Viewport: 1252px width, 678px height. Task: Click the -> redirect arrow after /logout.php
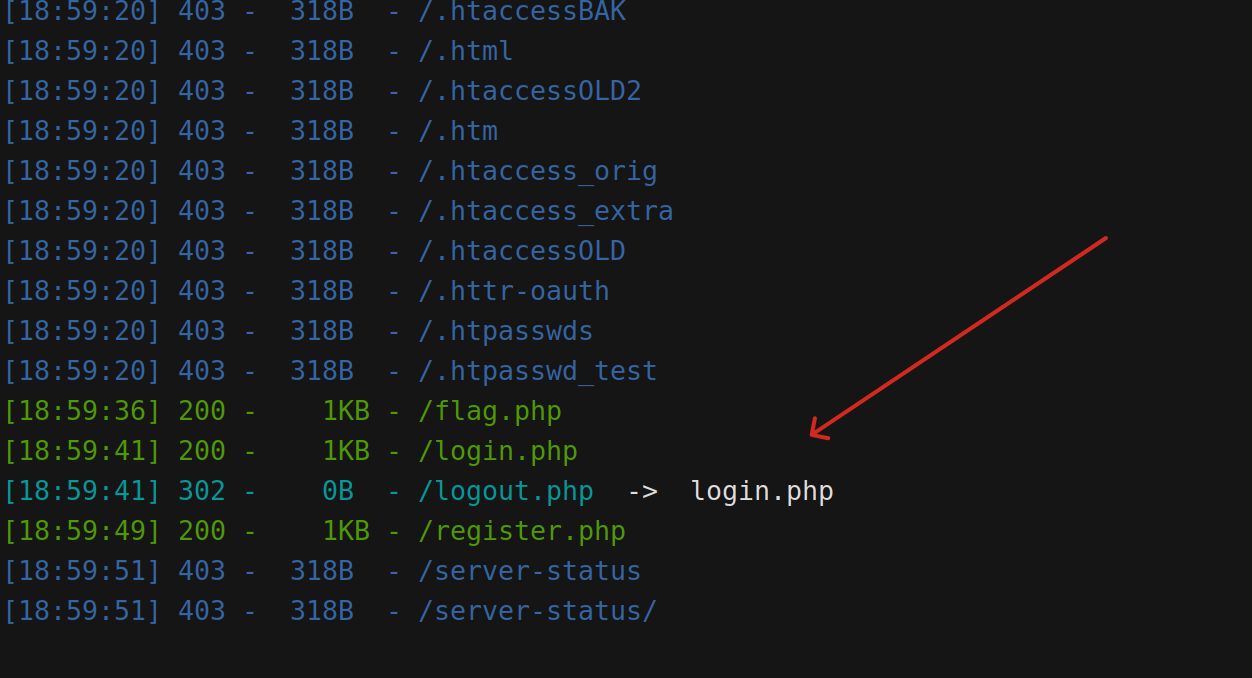click(x=642, y=491)
